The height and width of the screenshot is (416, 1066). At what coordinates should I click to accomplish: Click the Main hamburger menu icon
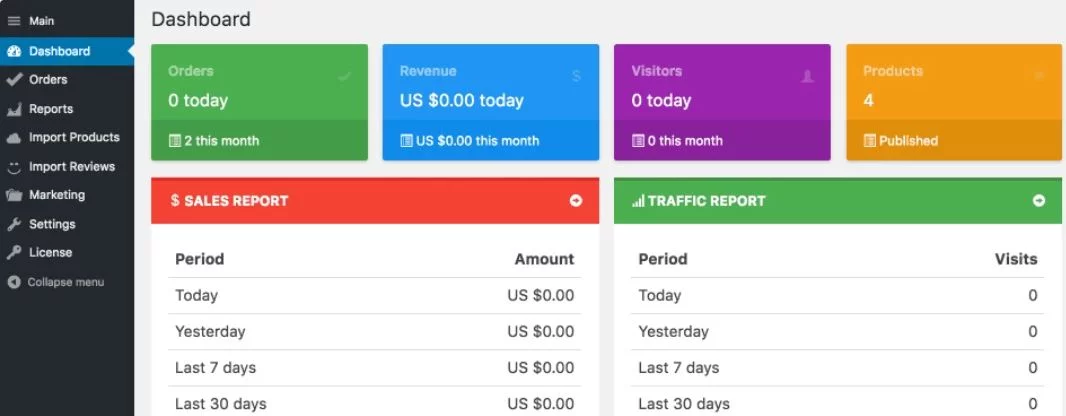click(14, 21)
